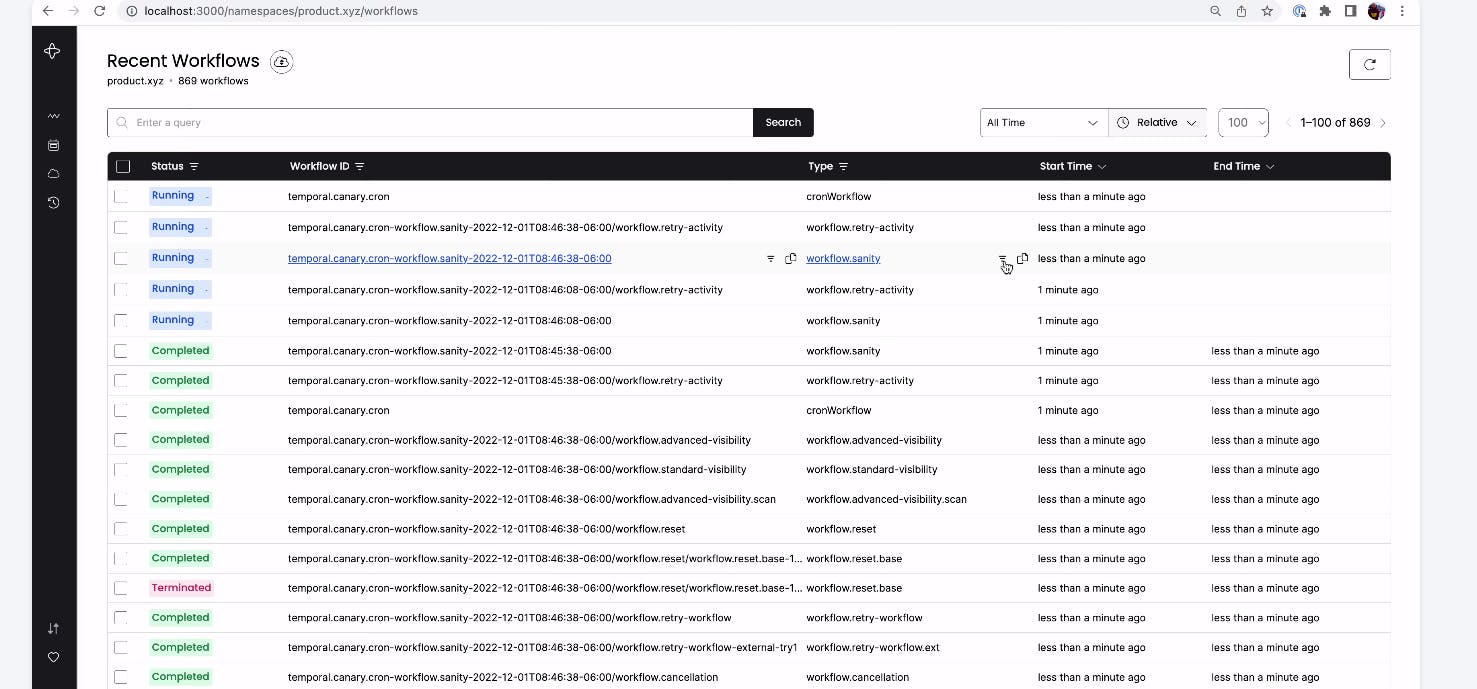Toggle the select-all checkbox in header
Screen dimensions: 1477x689
coord(123,166)
